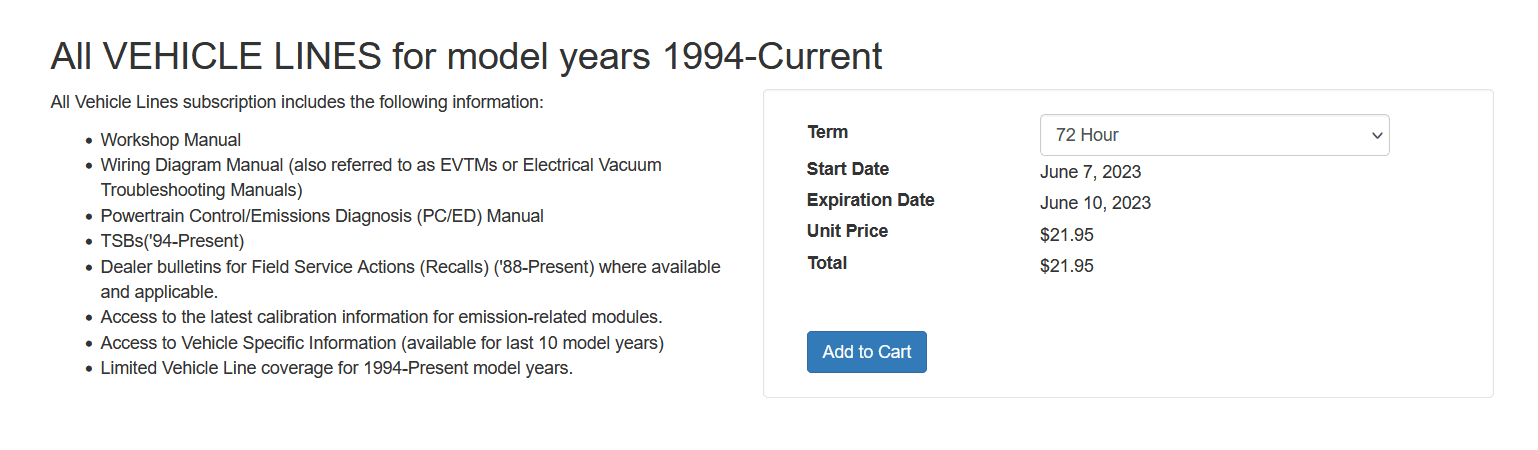Click the subscription includes intro sentence
The image size is (1538, 450).
(296, 102)
